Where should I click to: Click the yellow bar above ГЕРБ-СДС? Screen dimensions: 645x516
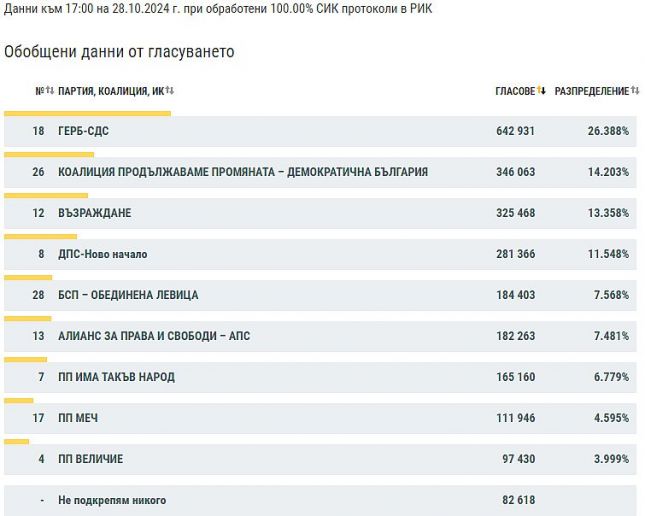click(87, 114)
